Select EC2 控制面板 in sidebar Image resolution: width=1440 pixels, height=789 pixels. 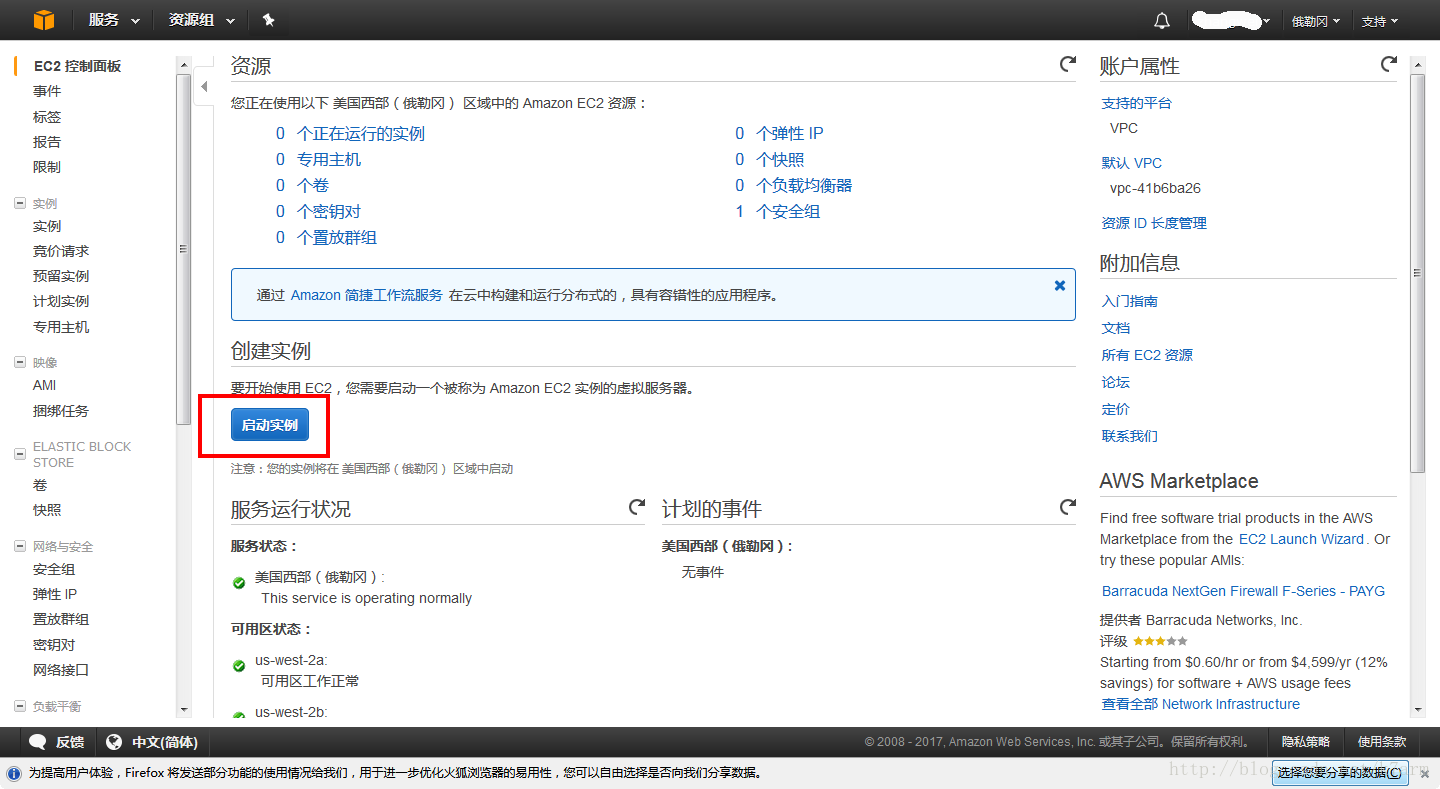(77, 66)
